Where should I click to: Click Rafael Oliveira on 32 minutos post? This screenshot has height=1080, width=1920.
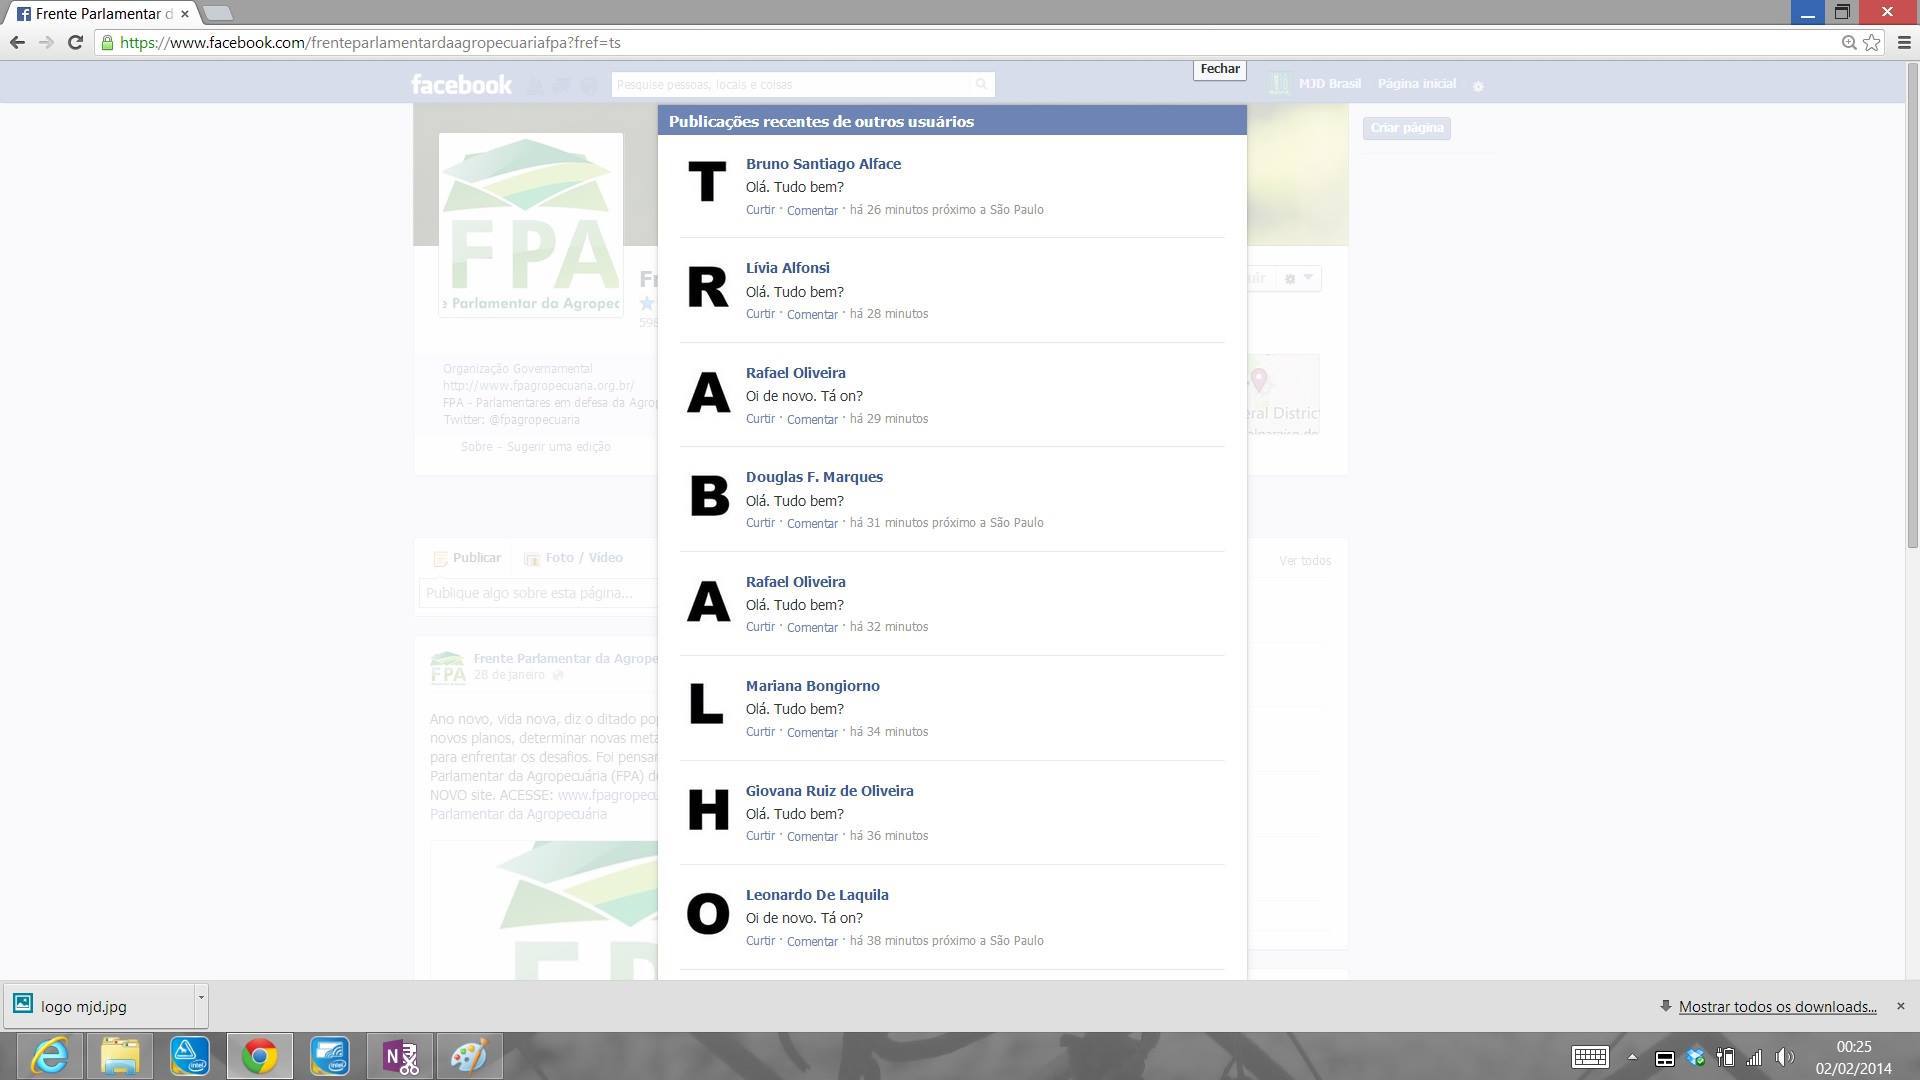tap(795, 582)
